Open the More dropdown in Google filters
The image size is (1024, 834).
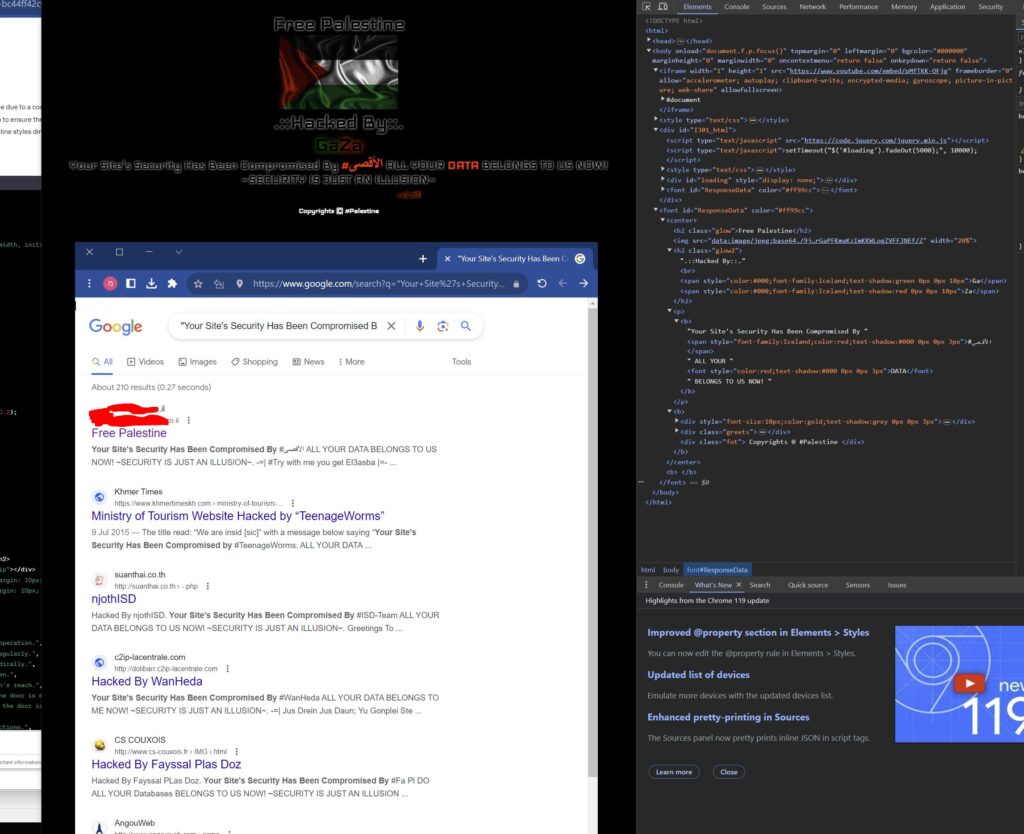[x=351, y=362]
